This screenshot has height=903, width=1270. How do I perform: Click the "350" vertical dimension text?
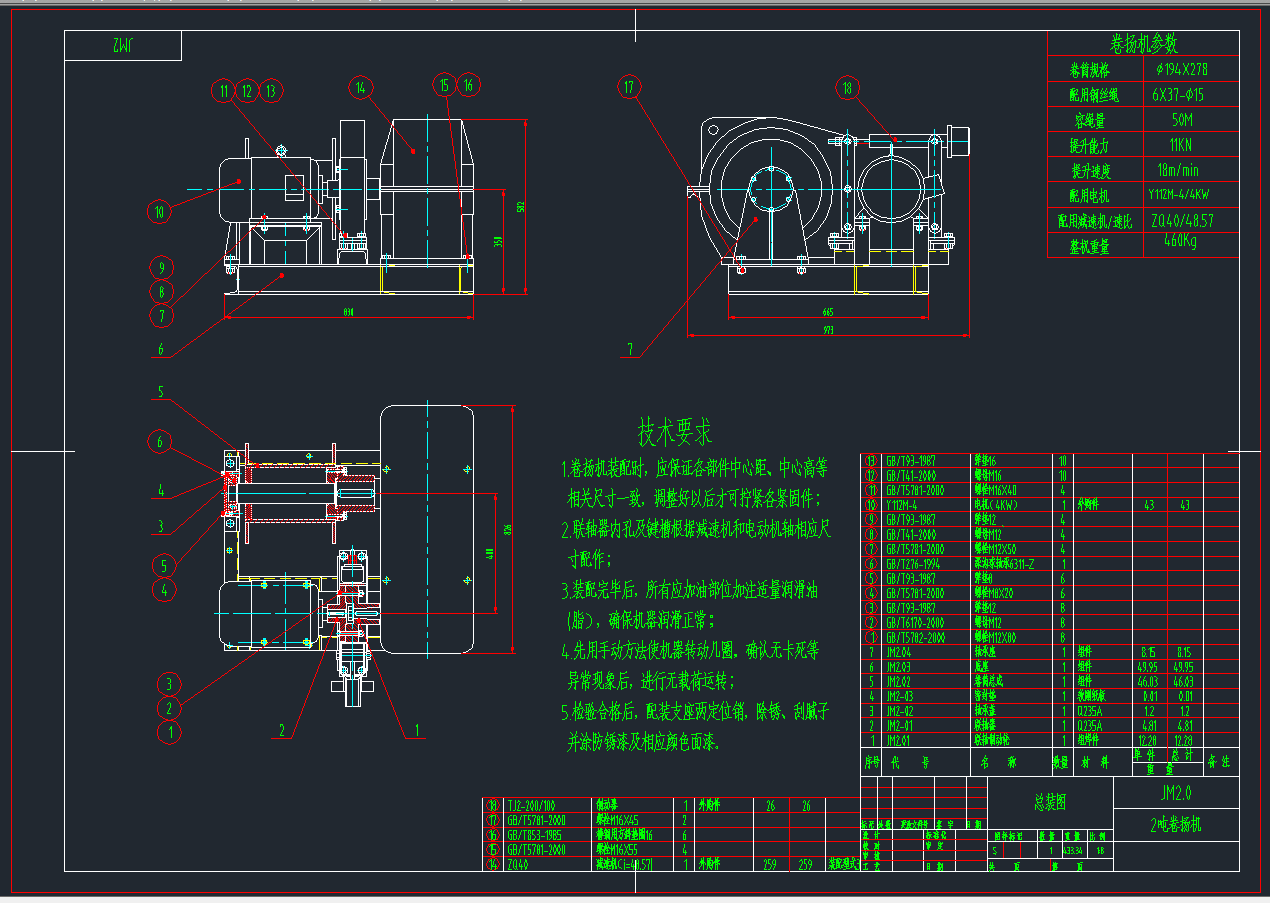pos(497,242)
